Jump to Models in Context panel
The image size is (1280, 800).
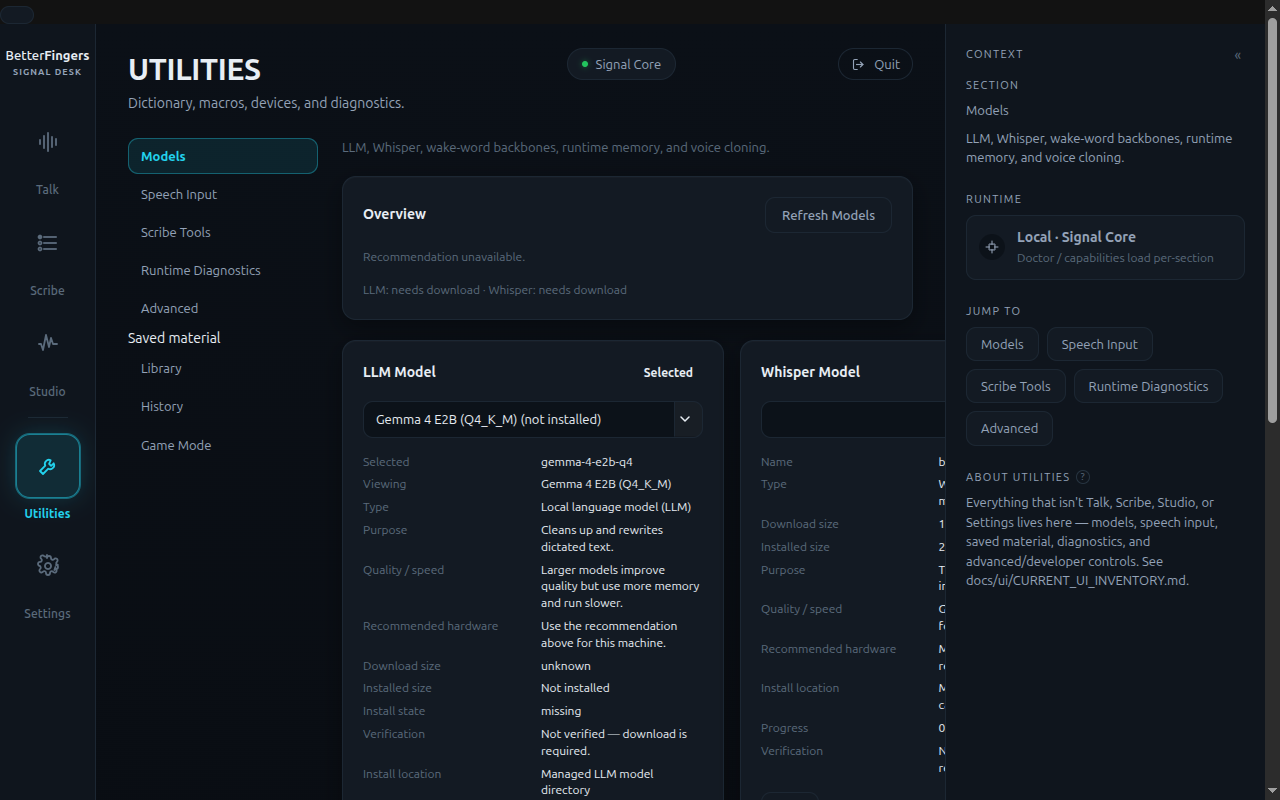click(x=1002, y=344)
